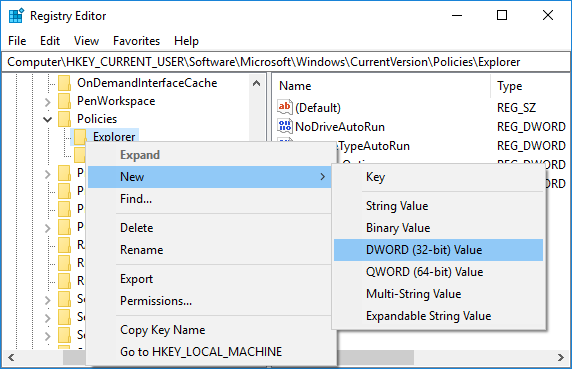
Task: Open the New submenu arrow
Action: tap(322, 177)
